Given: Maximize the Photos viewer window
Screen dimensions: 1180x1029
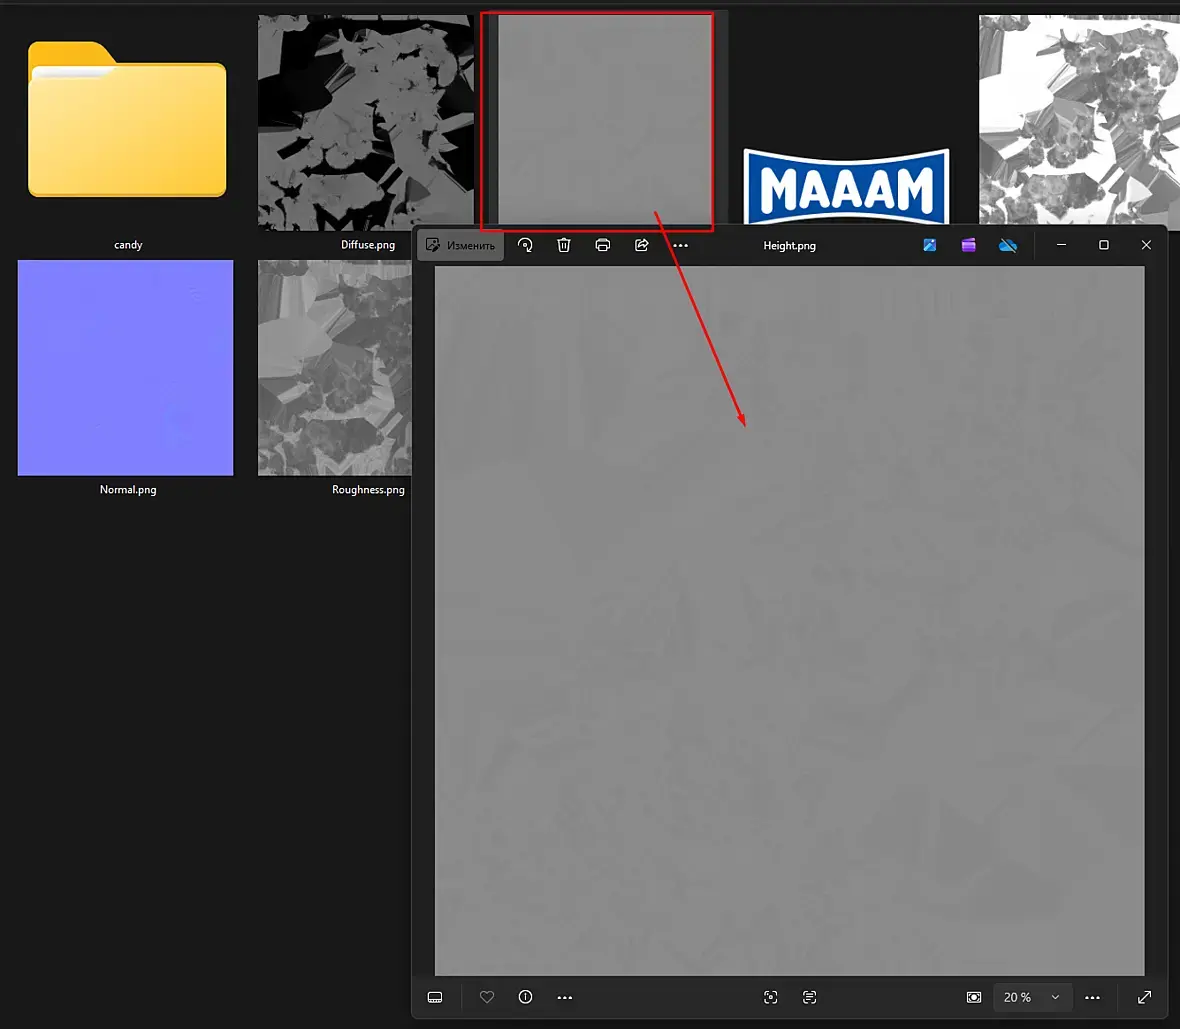Looking at the screenshot, I should click(1104, 245).
